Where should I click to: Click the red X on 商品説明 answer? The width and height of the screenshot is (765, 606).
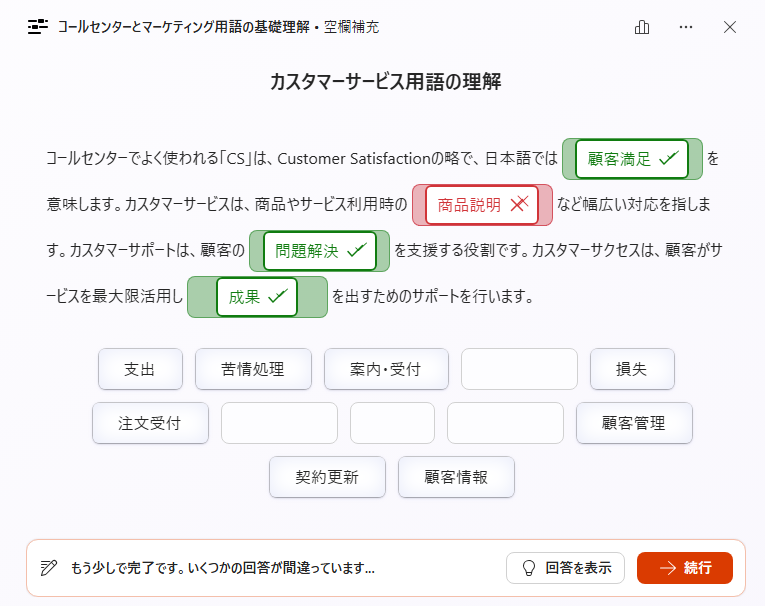(x=519, y=205)
